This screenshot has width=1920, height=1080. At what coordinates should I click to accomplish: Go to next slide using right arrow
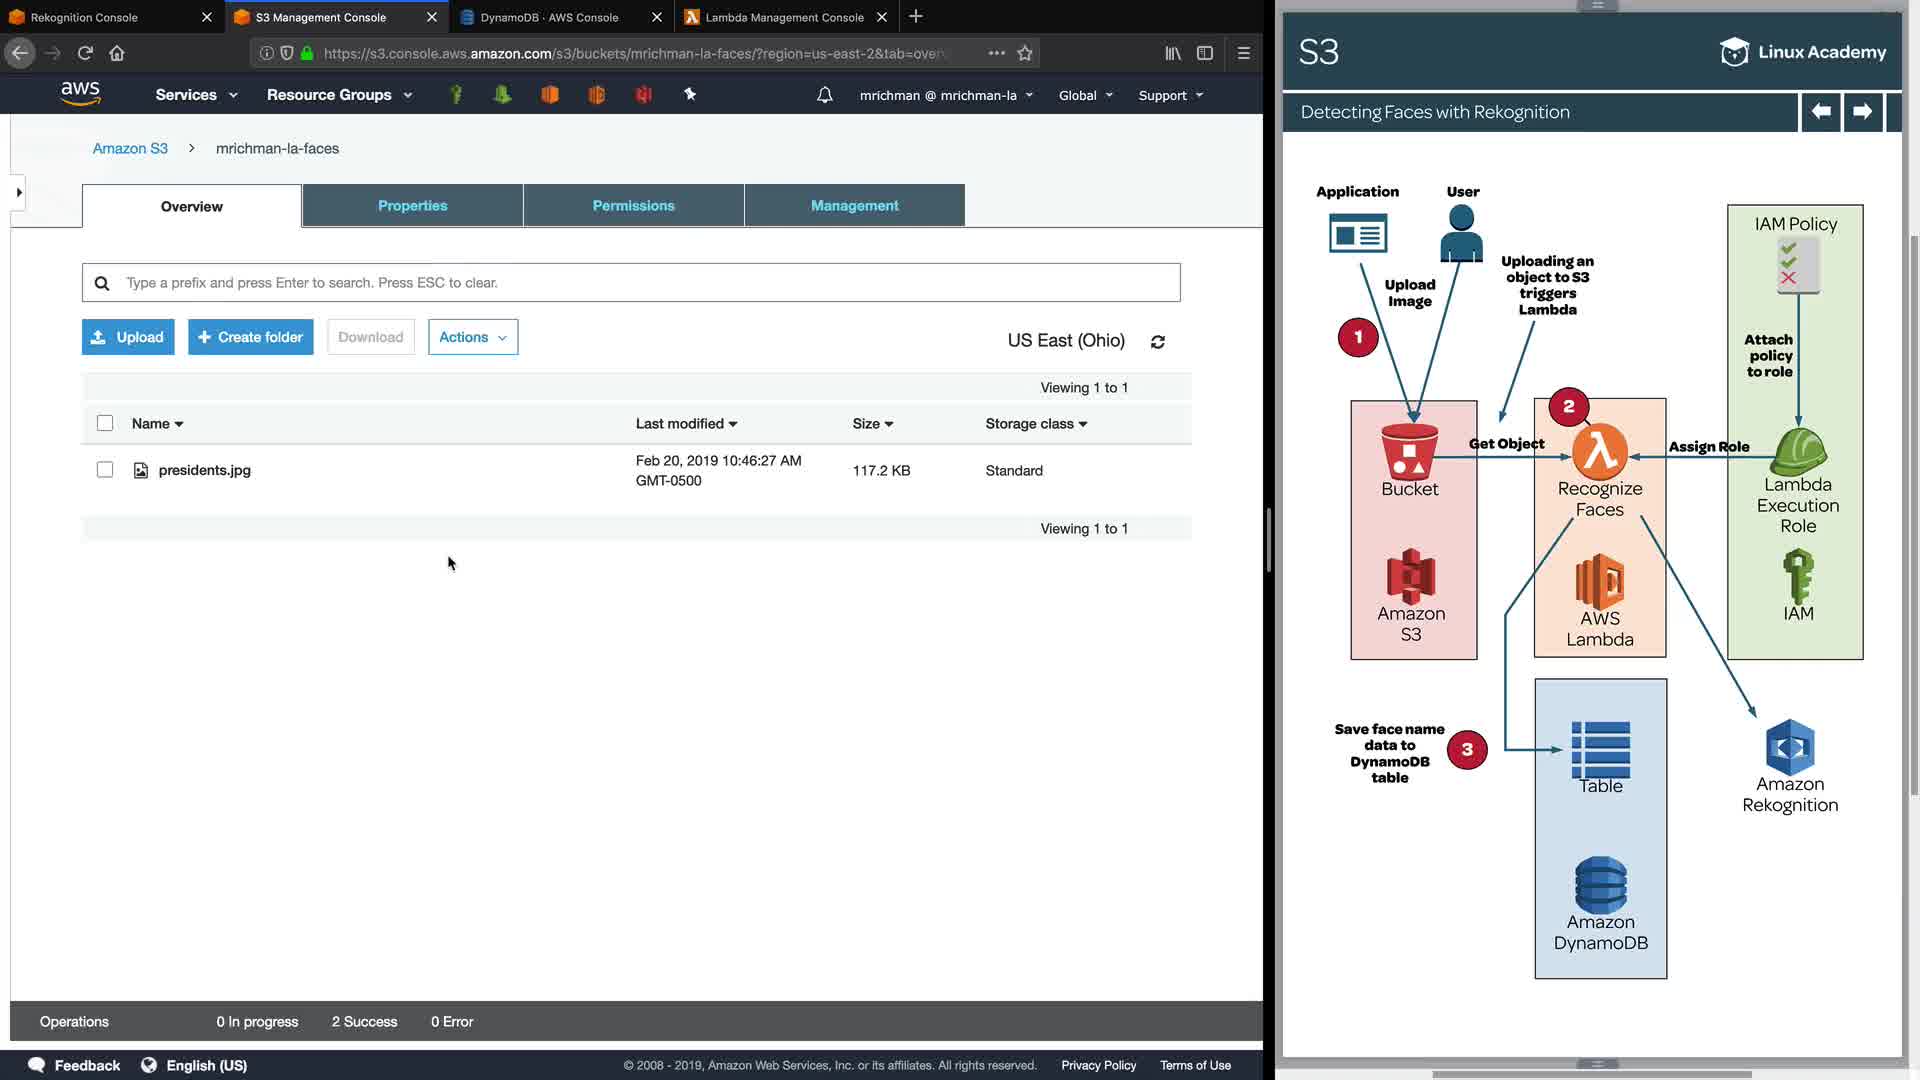click(1862, 112)
